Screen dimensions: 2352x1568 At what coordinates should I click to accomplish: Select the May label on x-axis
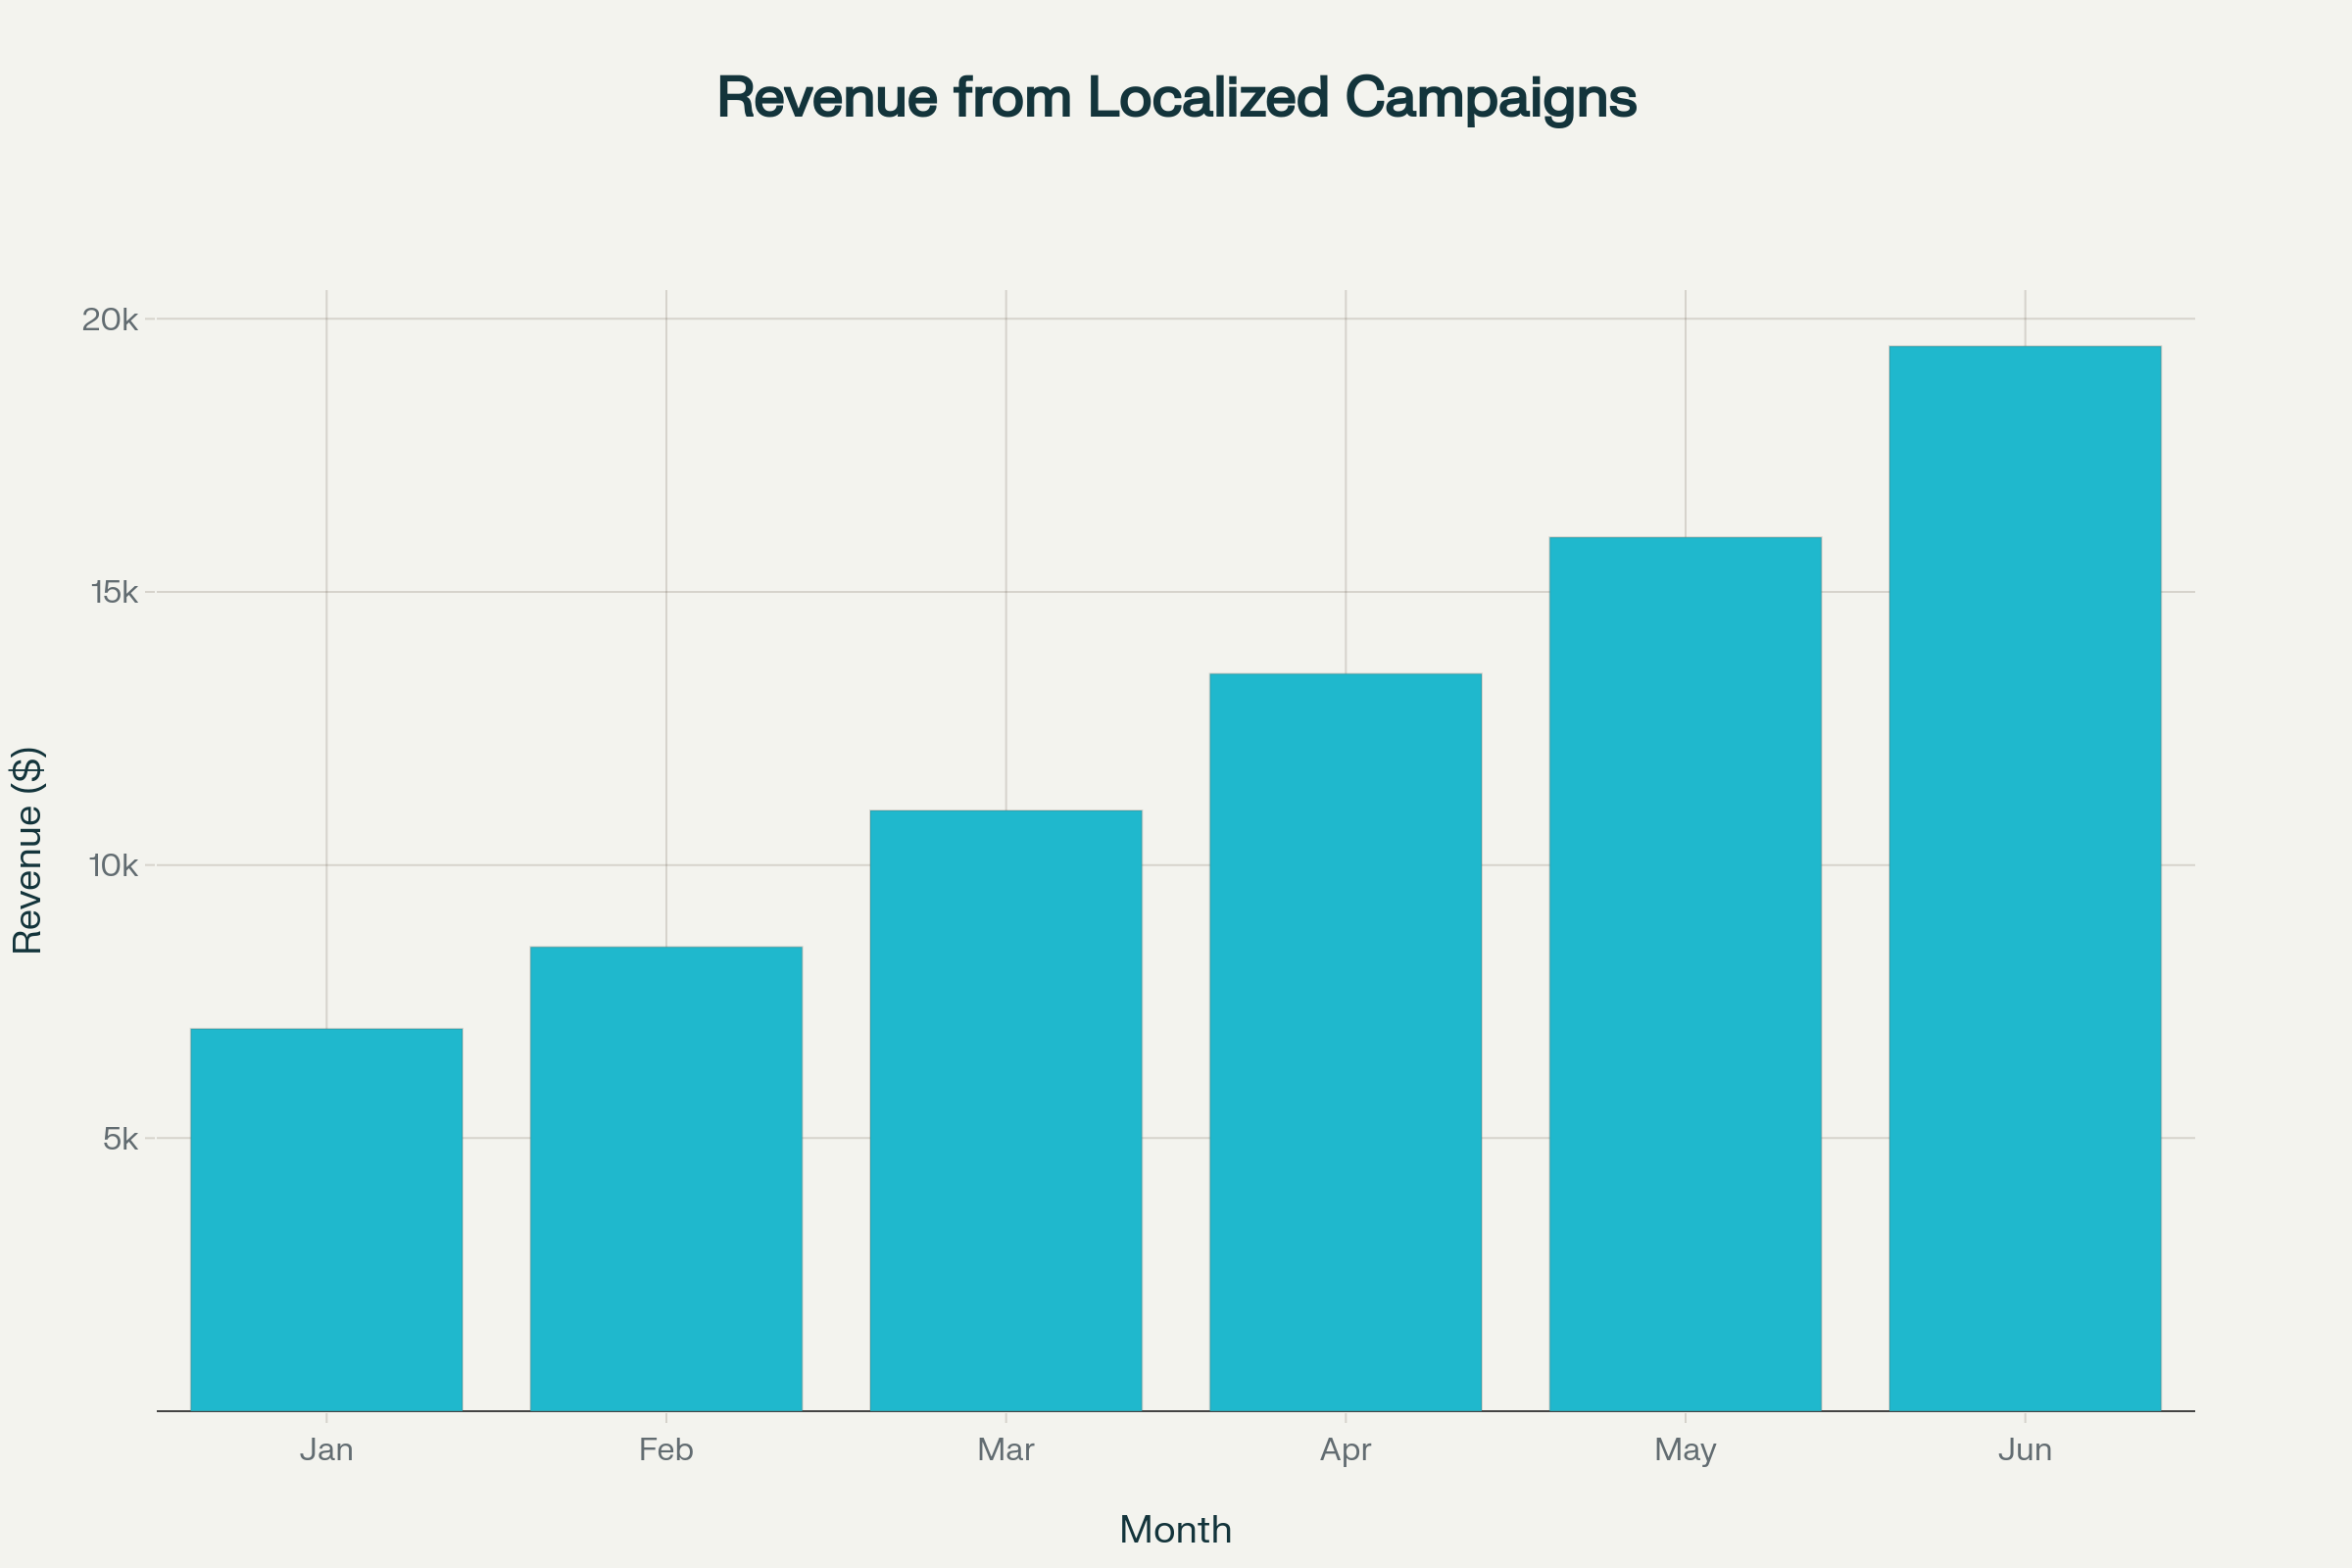tap(1685, 1450)
